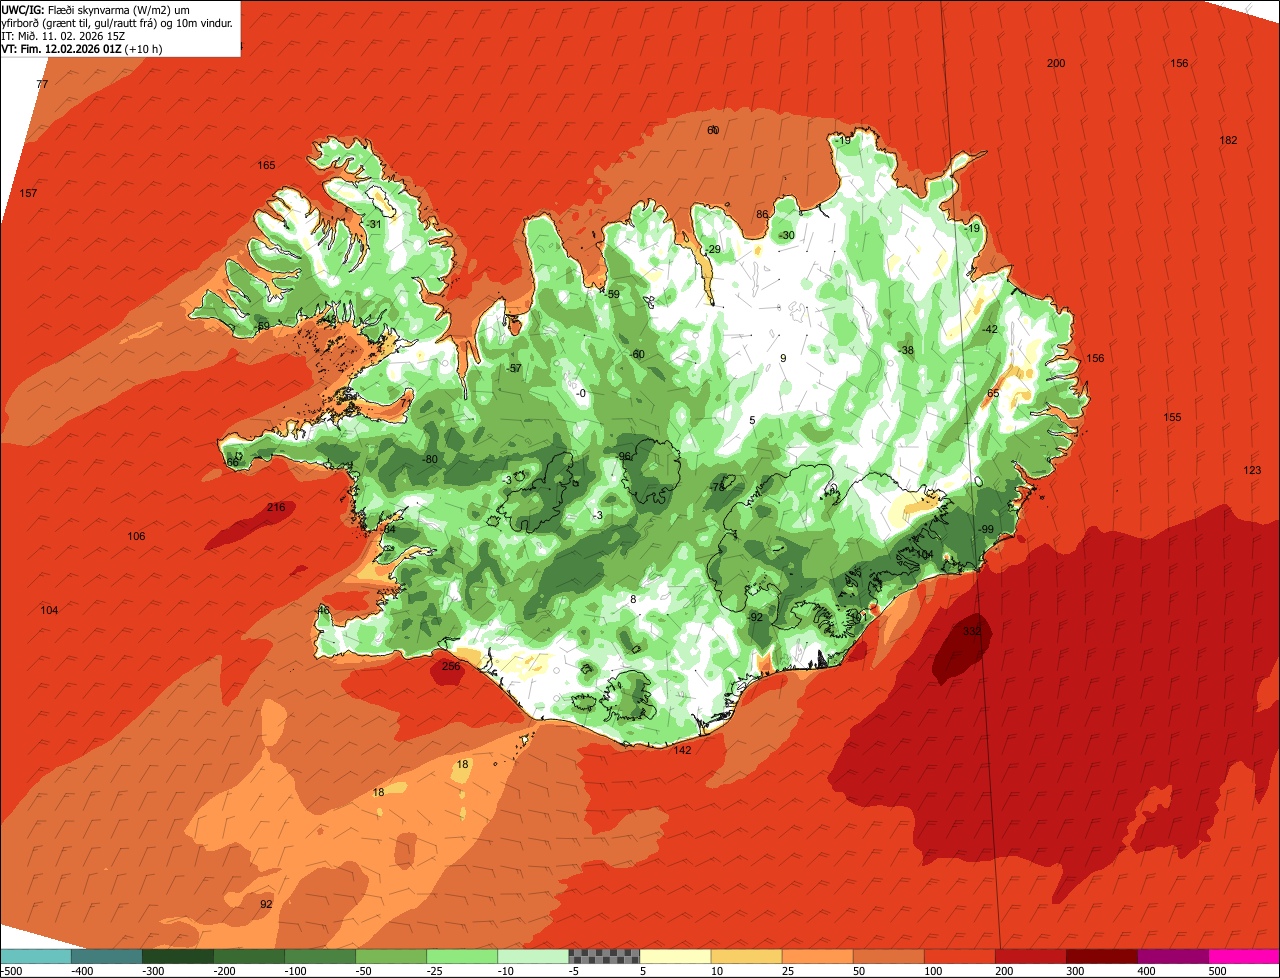
Task: Click the map value 216 in dark red patch
Action: pos(276,507)
